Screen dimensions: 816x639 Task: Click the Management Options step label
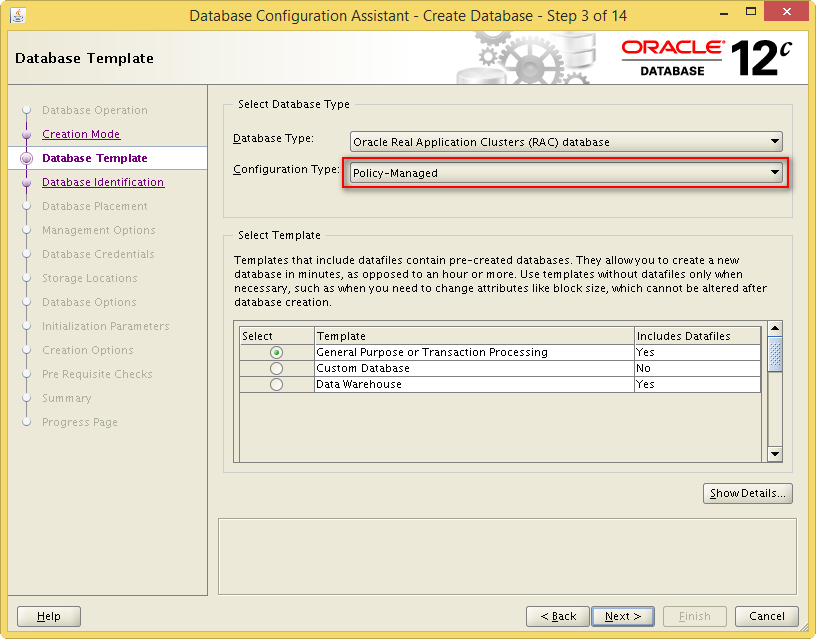99,230
